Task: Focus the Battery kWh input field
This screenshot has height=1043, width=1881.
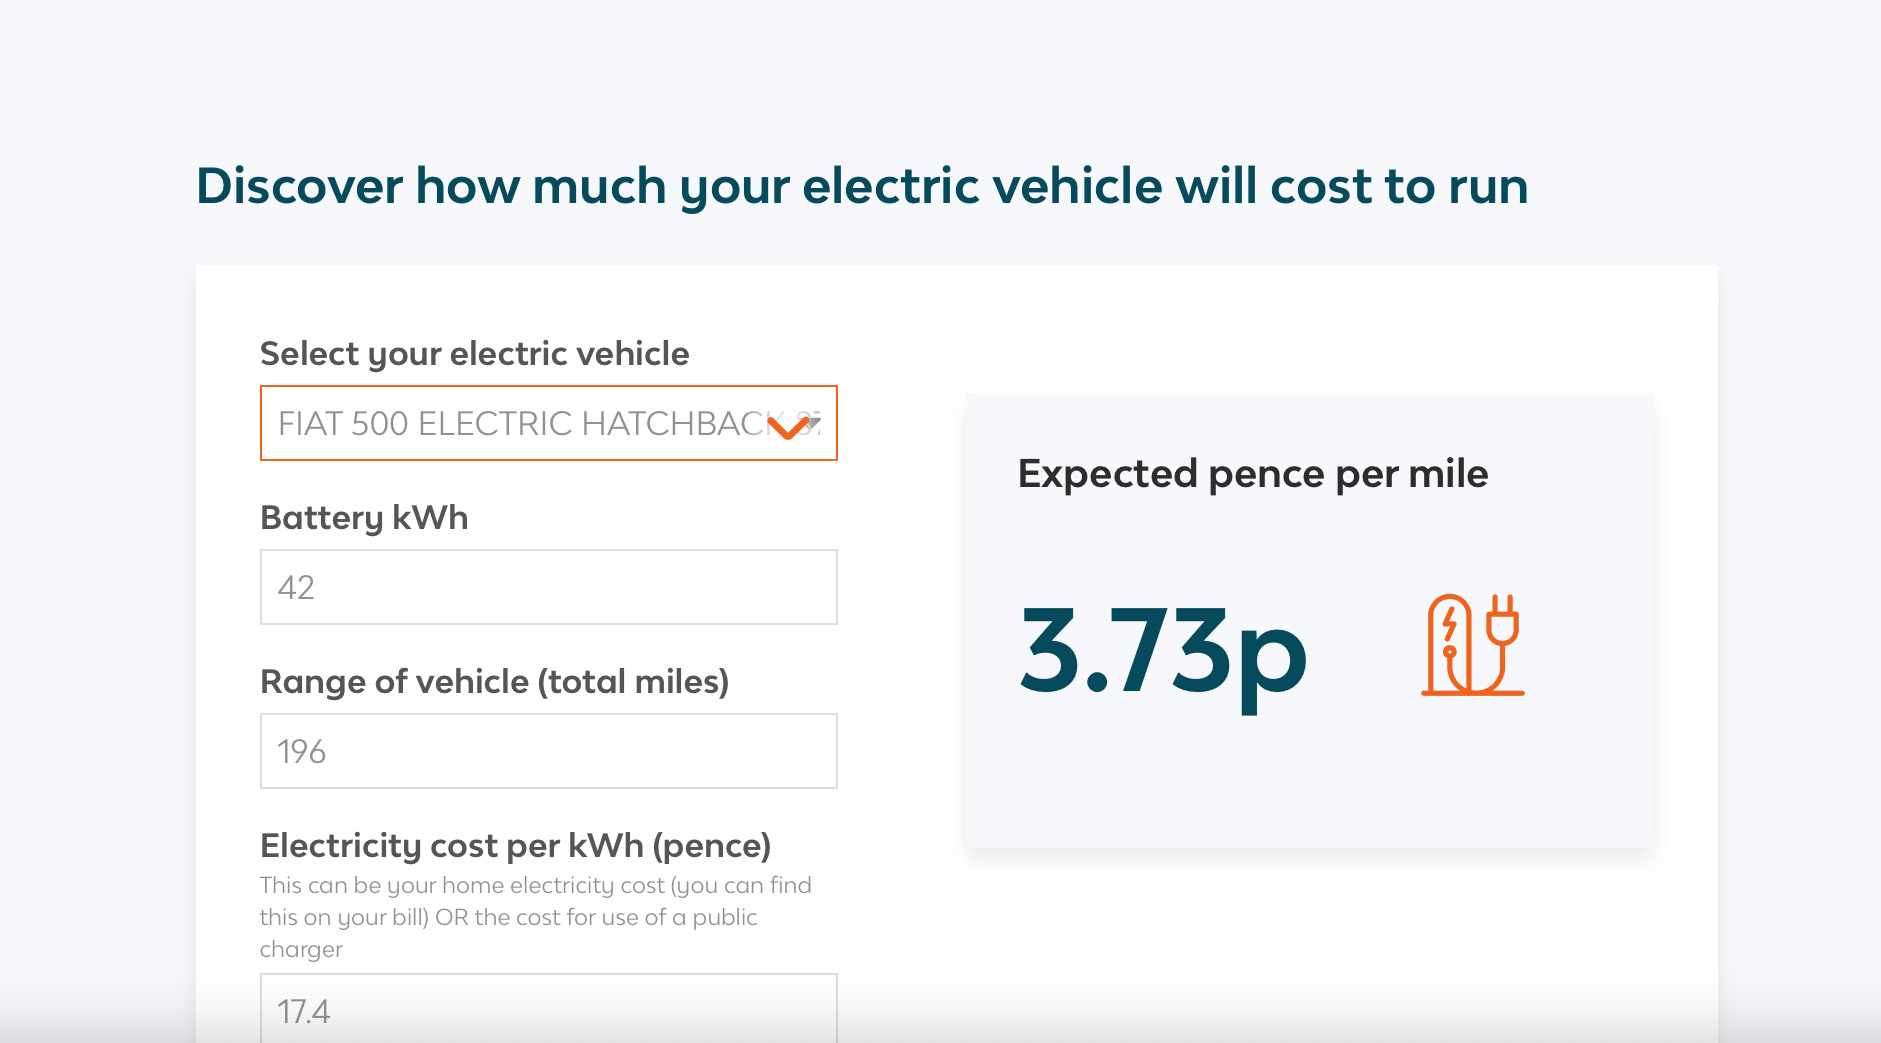Action: 548,587
